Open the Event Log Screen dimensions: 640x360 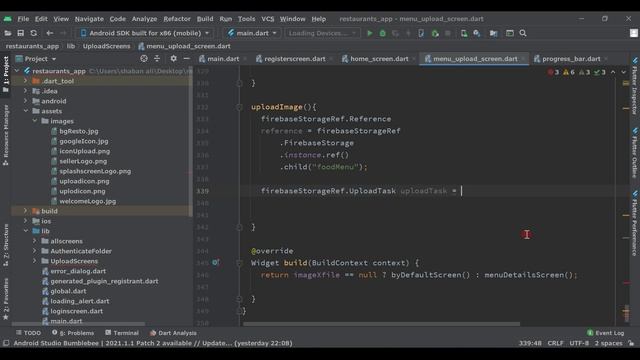pos(606,333)
